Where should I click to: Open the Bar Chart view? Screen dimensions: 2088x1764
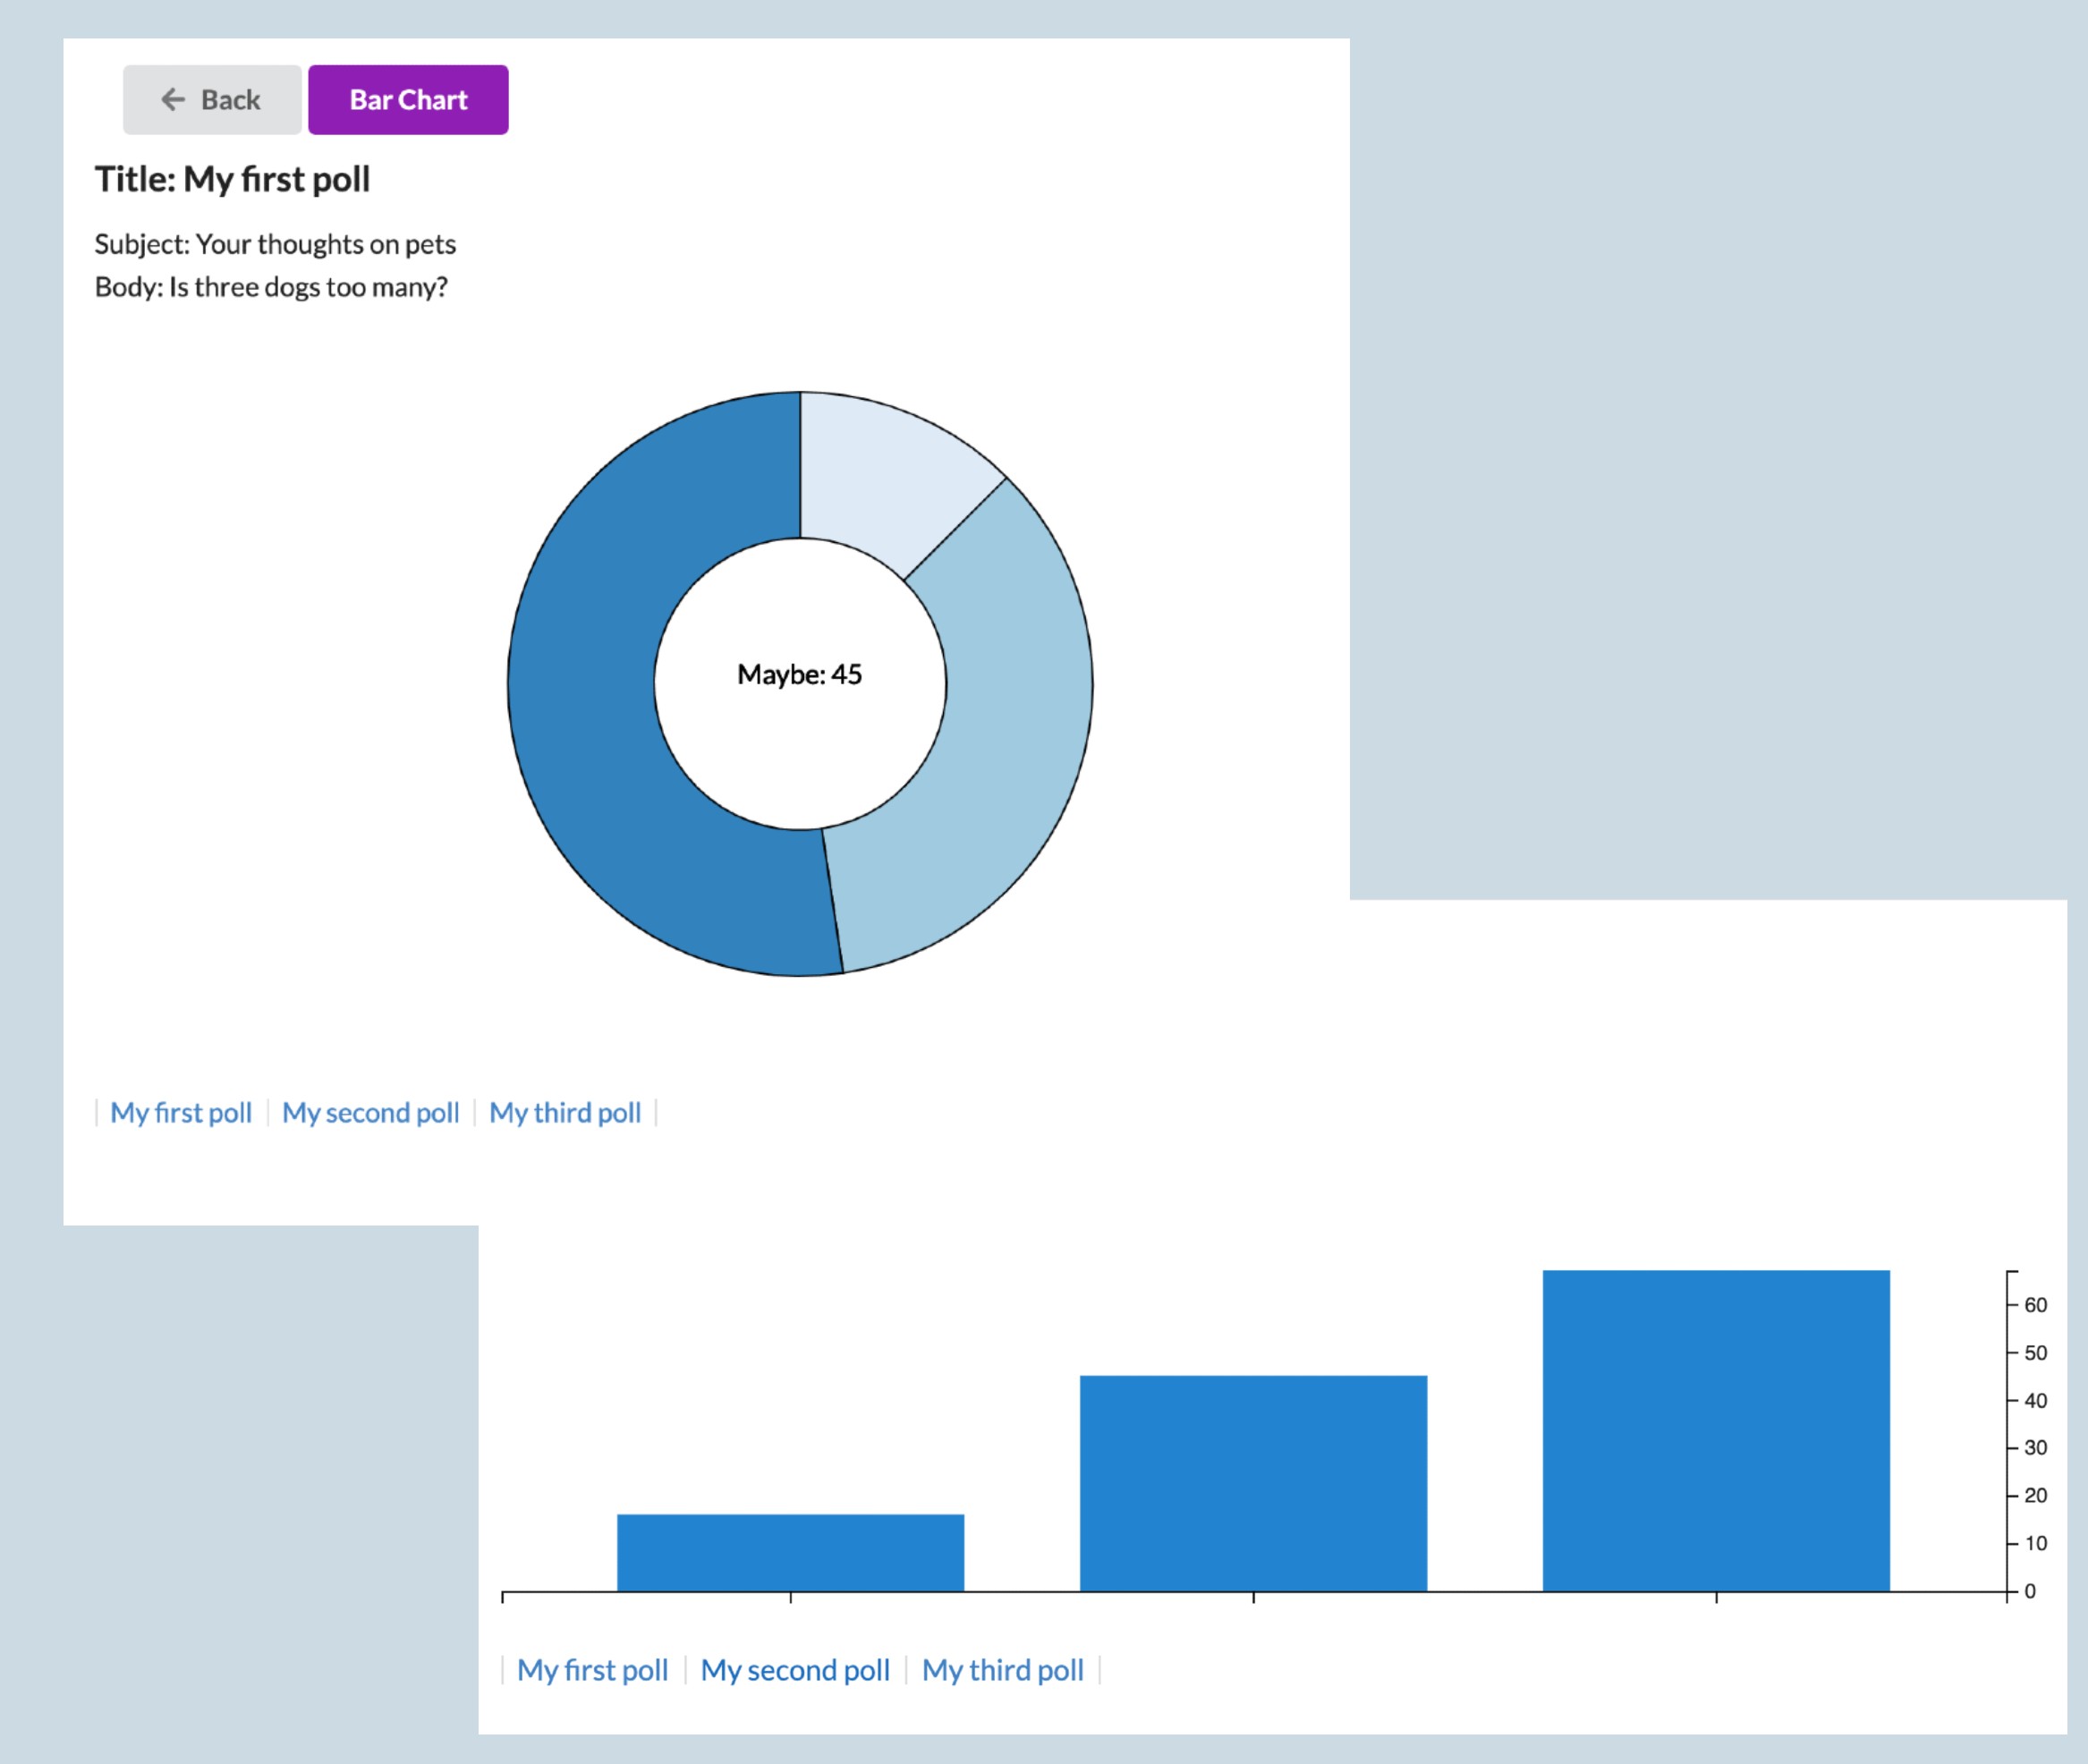click(x=407, y=99)
